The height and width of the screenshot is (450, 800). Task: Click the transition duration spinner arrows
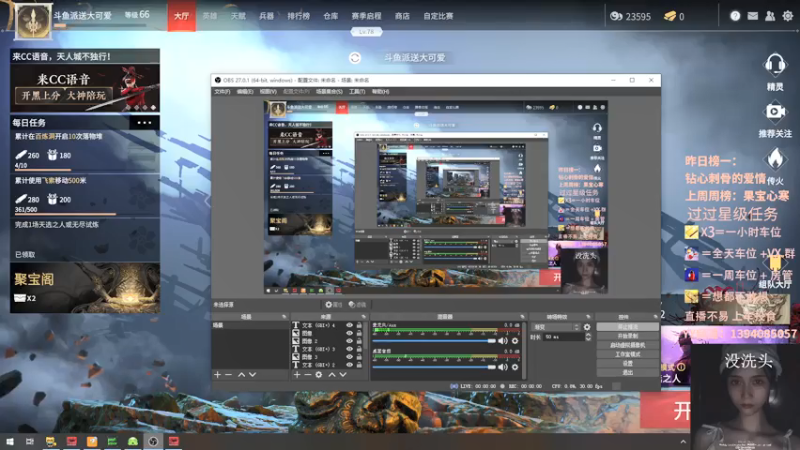click(588, 337)
